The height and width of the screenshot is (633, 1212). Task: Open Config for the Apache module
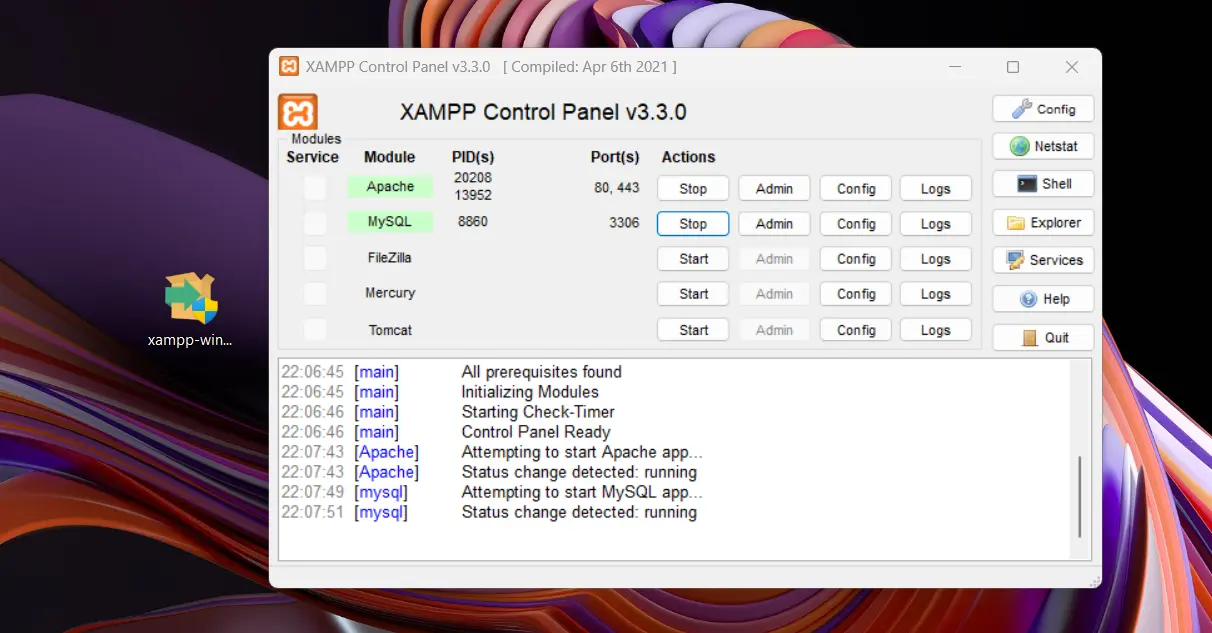(856, 189)
